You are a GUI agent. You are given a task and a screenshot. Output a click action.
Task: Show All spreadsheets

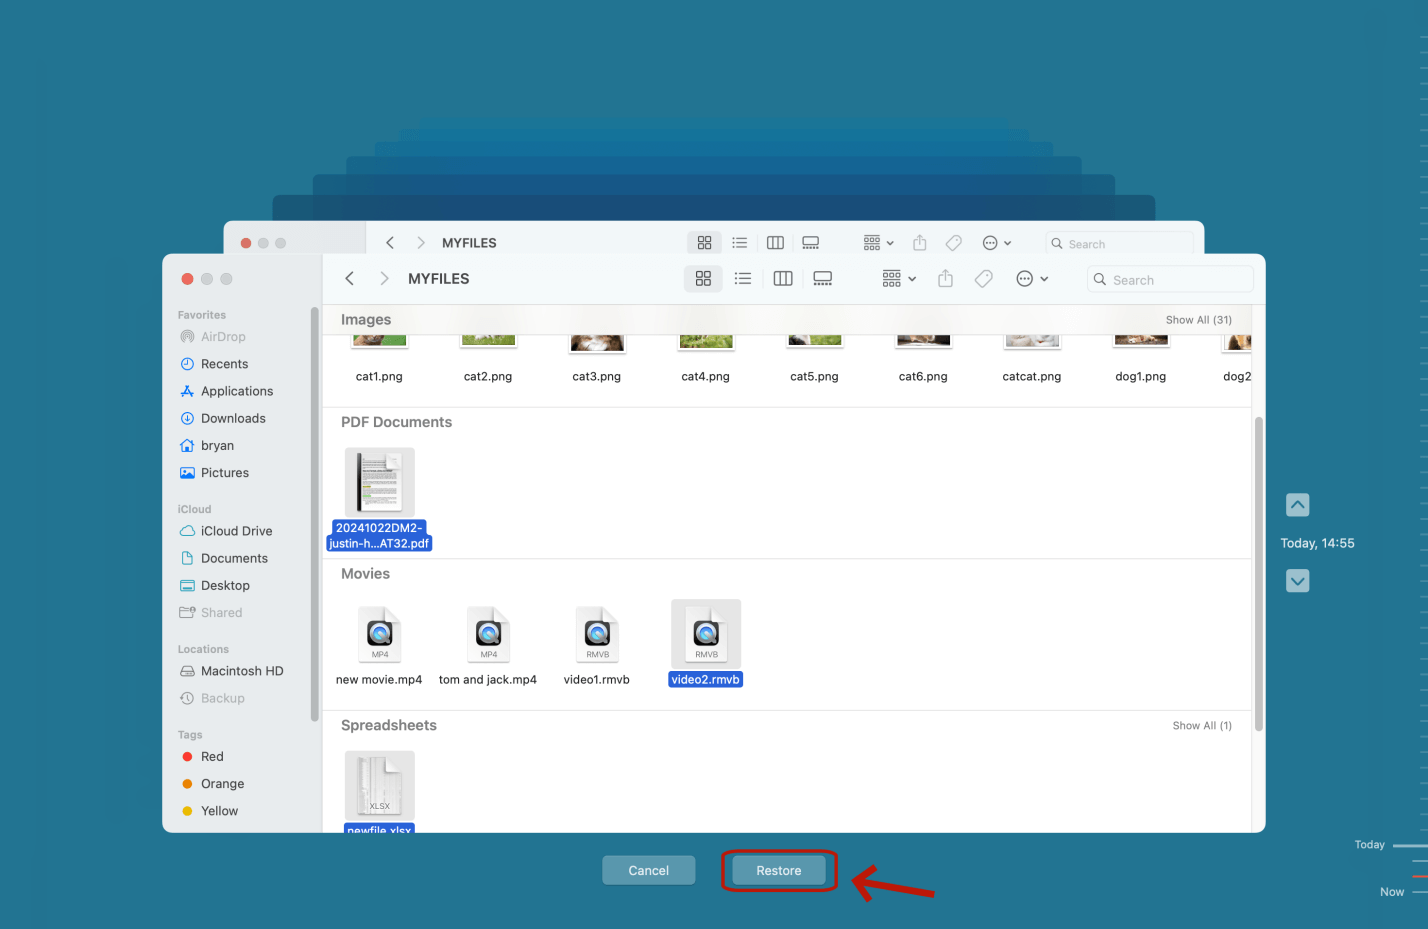1202,725
